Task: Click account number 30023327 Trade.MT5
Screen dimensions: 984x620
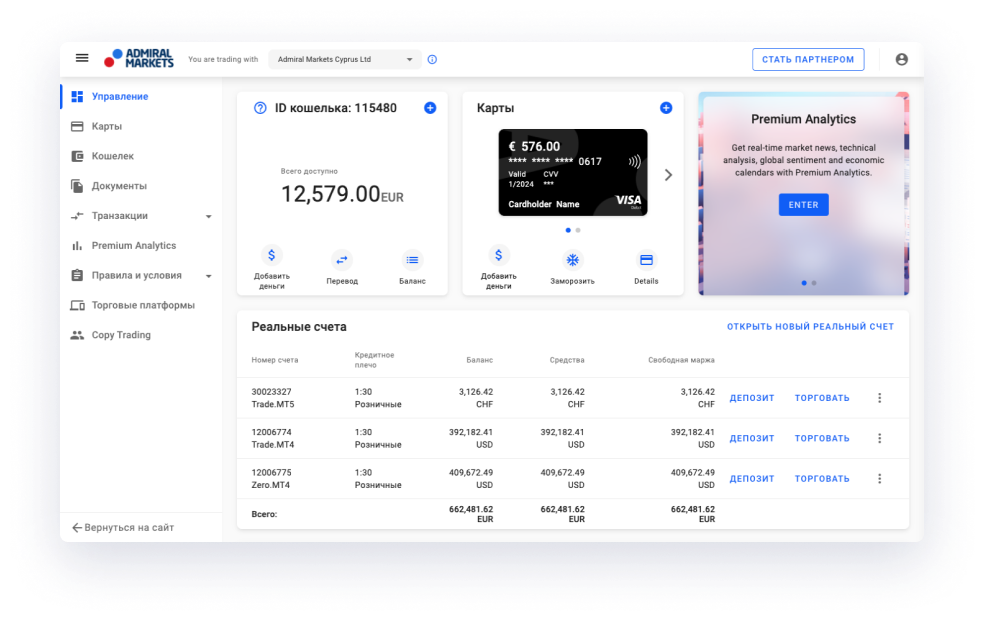Action: (x=273, y=398)
